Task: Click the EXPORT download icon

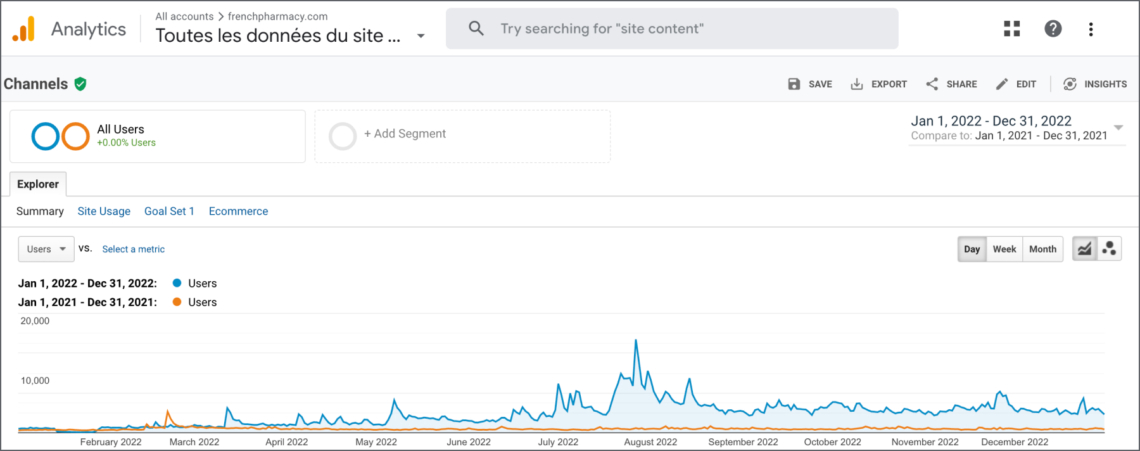Action: pos(856,84)
